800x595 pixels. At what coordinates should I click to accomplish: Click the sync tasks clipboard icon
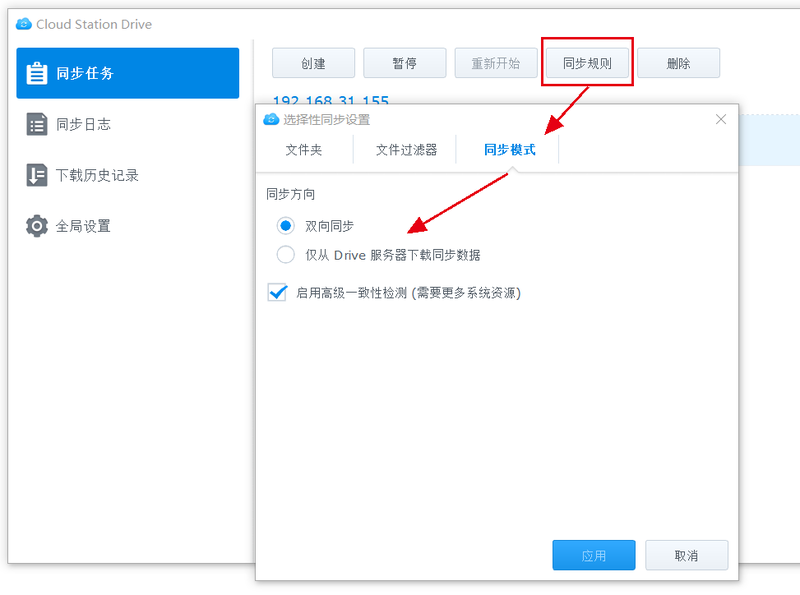pyautogui.click(x=37, y=73)
